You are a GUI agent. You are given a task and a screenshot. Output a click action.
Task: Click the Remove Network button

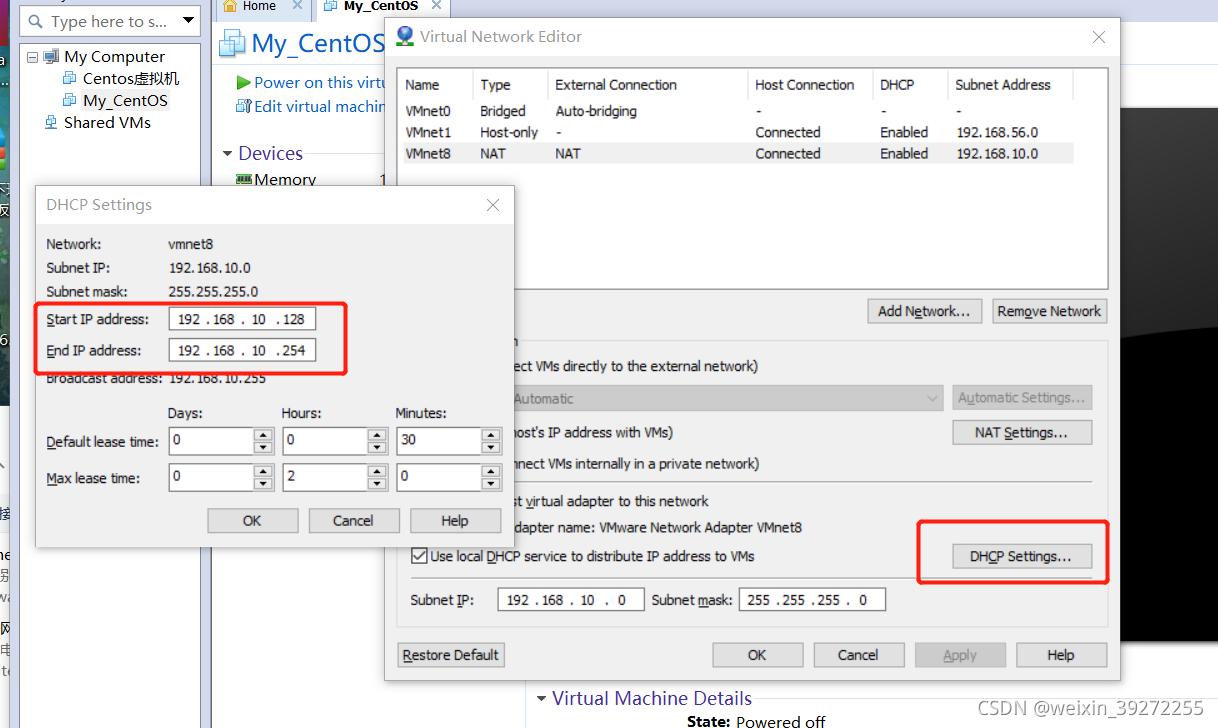pyautogui.click(x=1049, y=311)
